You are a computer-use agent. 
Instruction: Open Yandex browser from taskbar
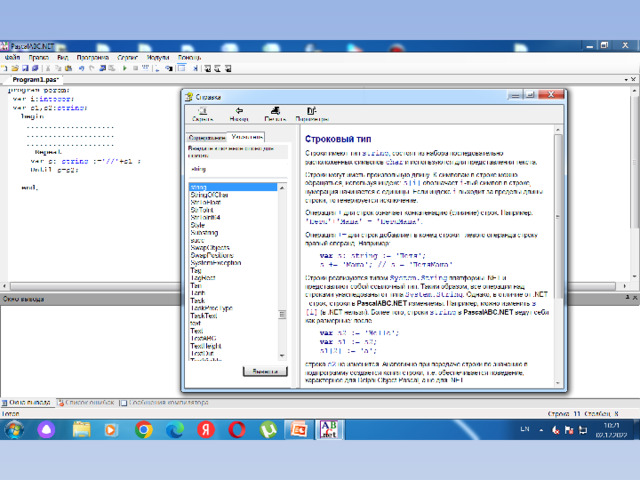pyautogui.click(x=206, y=430)
